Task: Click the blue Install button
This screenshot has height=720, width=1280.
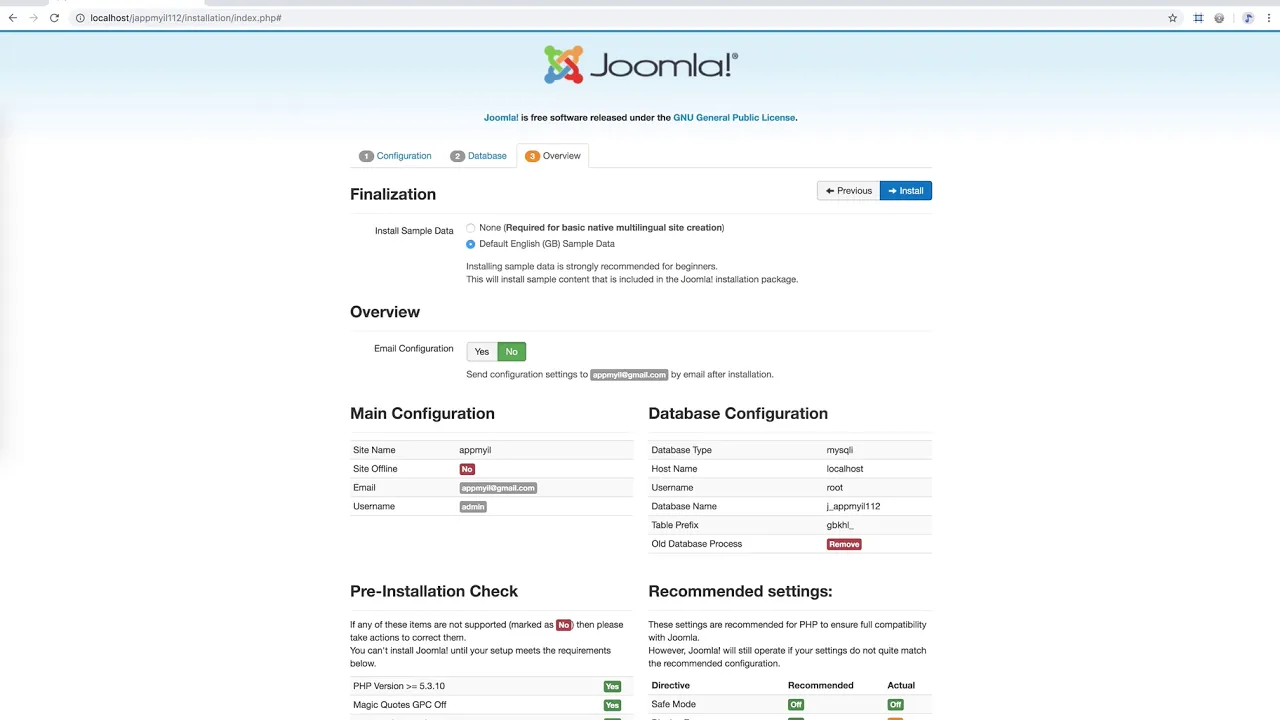Action: 906,191
